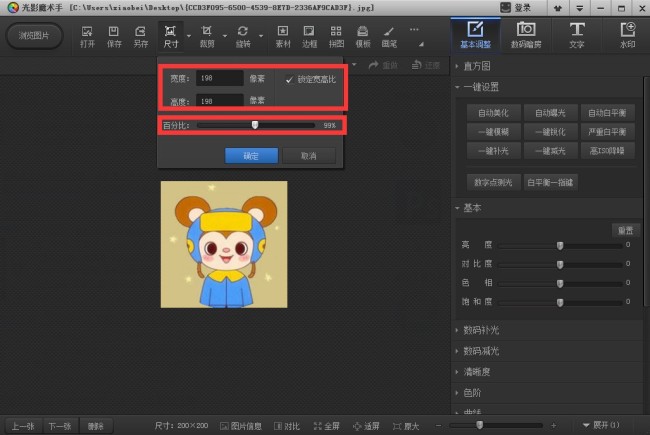The image size is (650, 435).
Task: Switch to the 数码暗房 tab
Action: (524, 35)
